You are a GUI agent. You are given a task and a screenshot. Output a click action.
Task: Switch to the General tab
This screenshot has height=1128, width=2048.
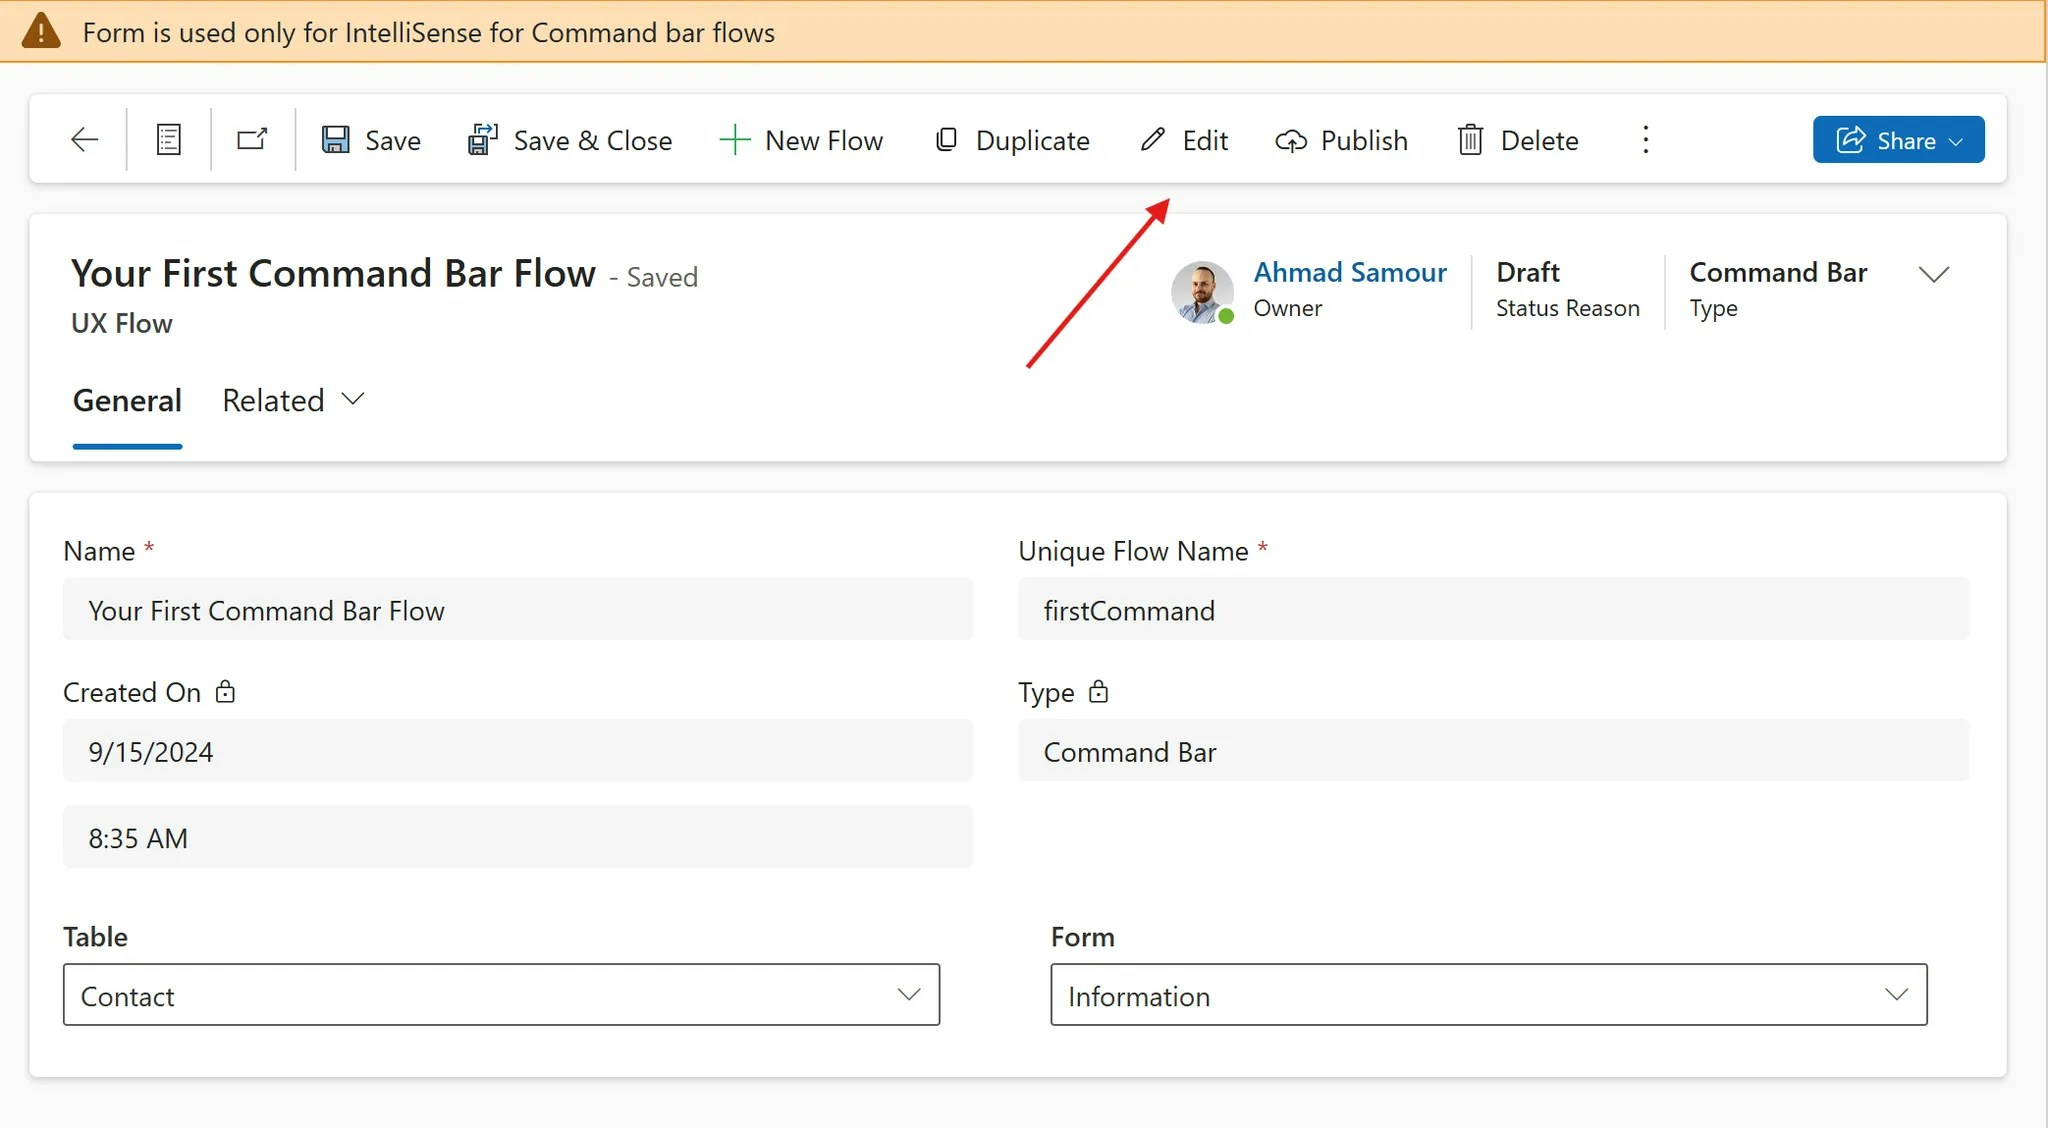click(x=127, y=400)
